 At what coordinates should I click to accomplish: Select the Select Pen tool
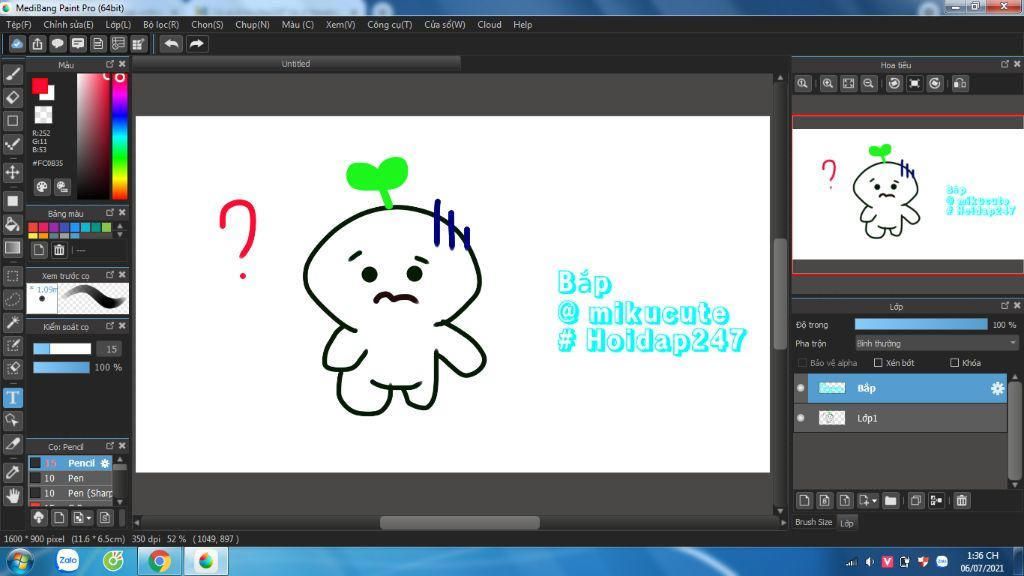[12, 345]
